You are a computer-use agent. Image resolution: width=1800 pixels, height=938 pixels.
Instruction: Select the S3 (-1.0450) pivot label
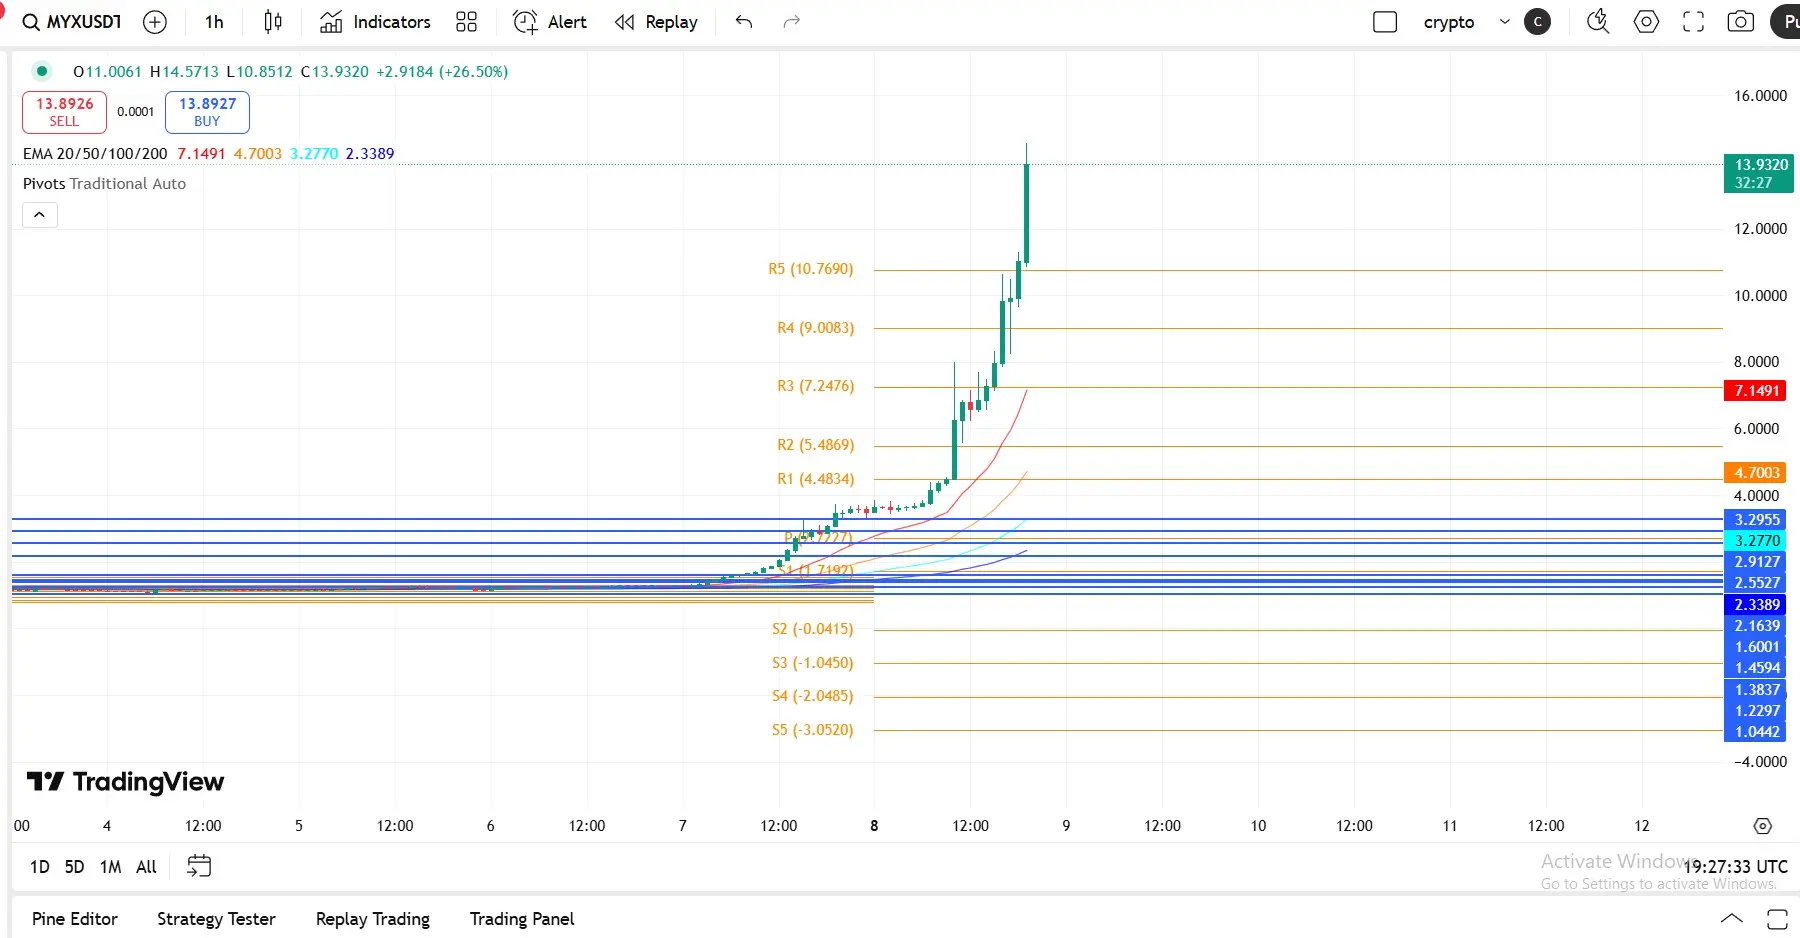(x=812, y=663)
